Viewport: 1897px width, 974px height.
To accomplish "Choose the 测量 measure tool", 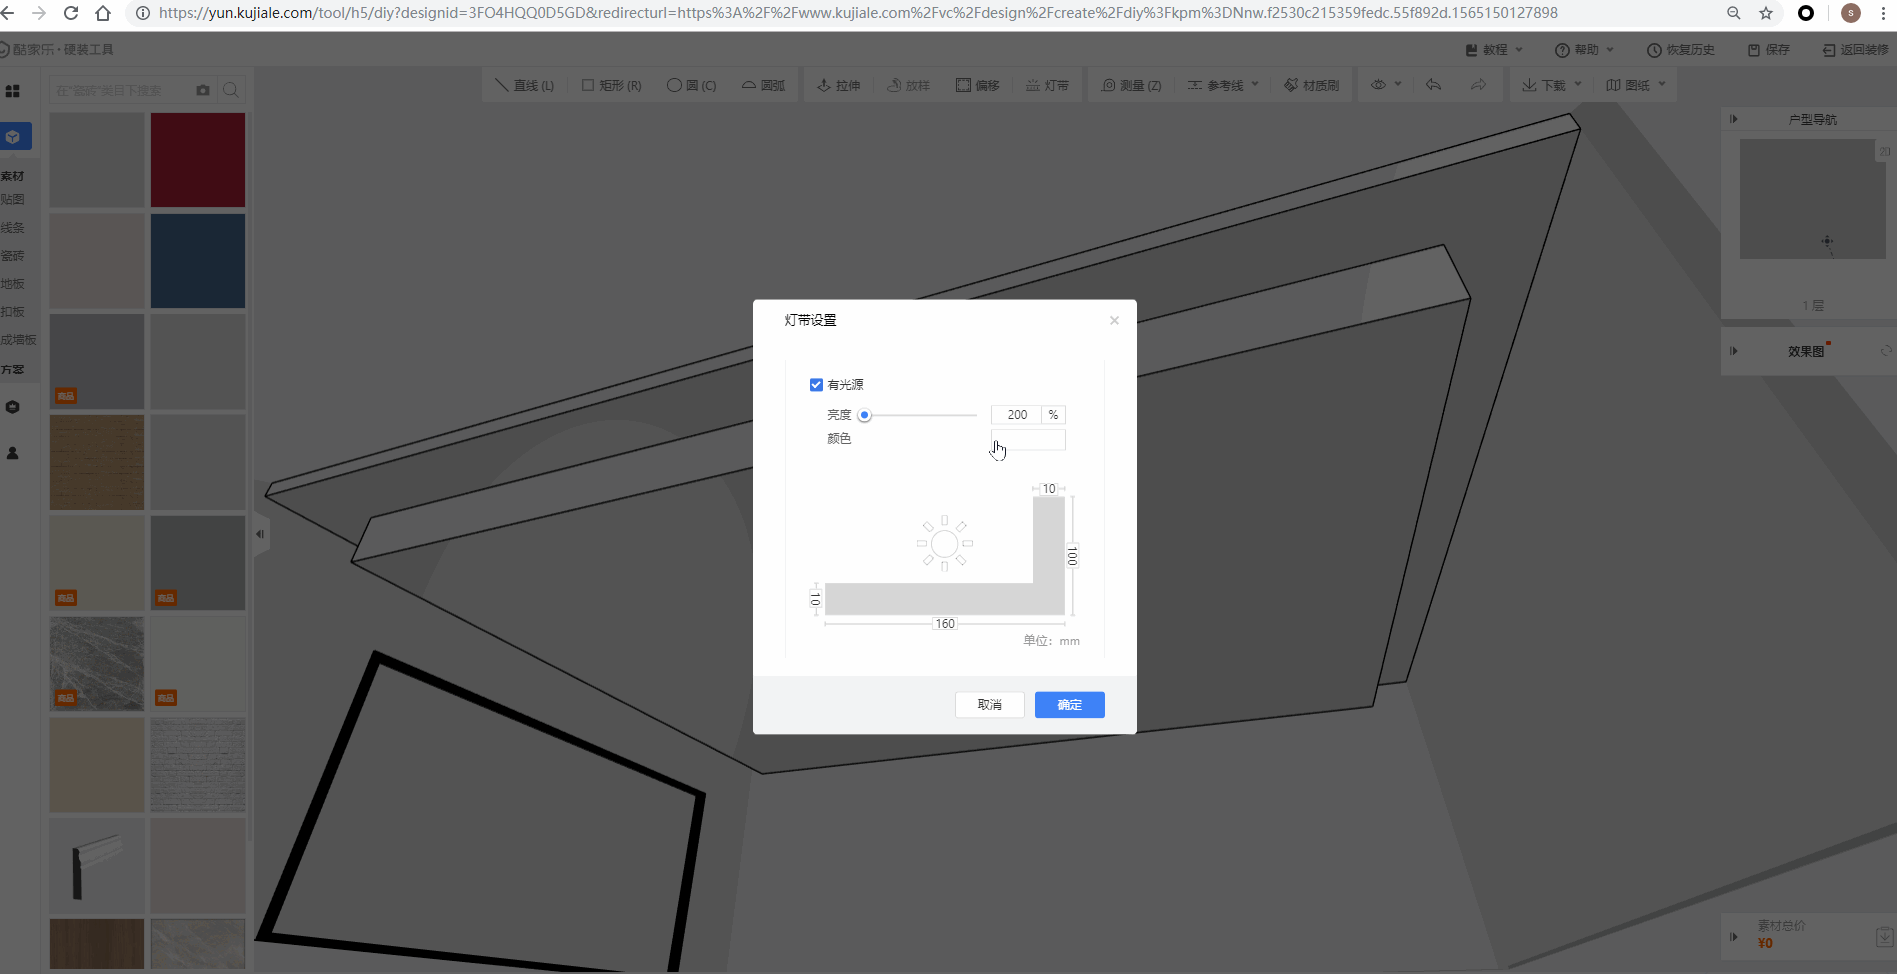I will (1131, 86).
